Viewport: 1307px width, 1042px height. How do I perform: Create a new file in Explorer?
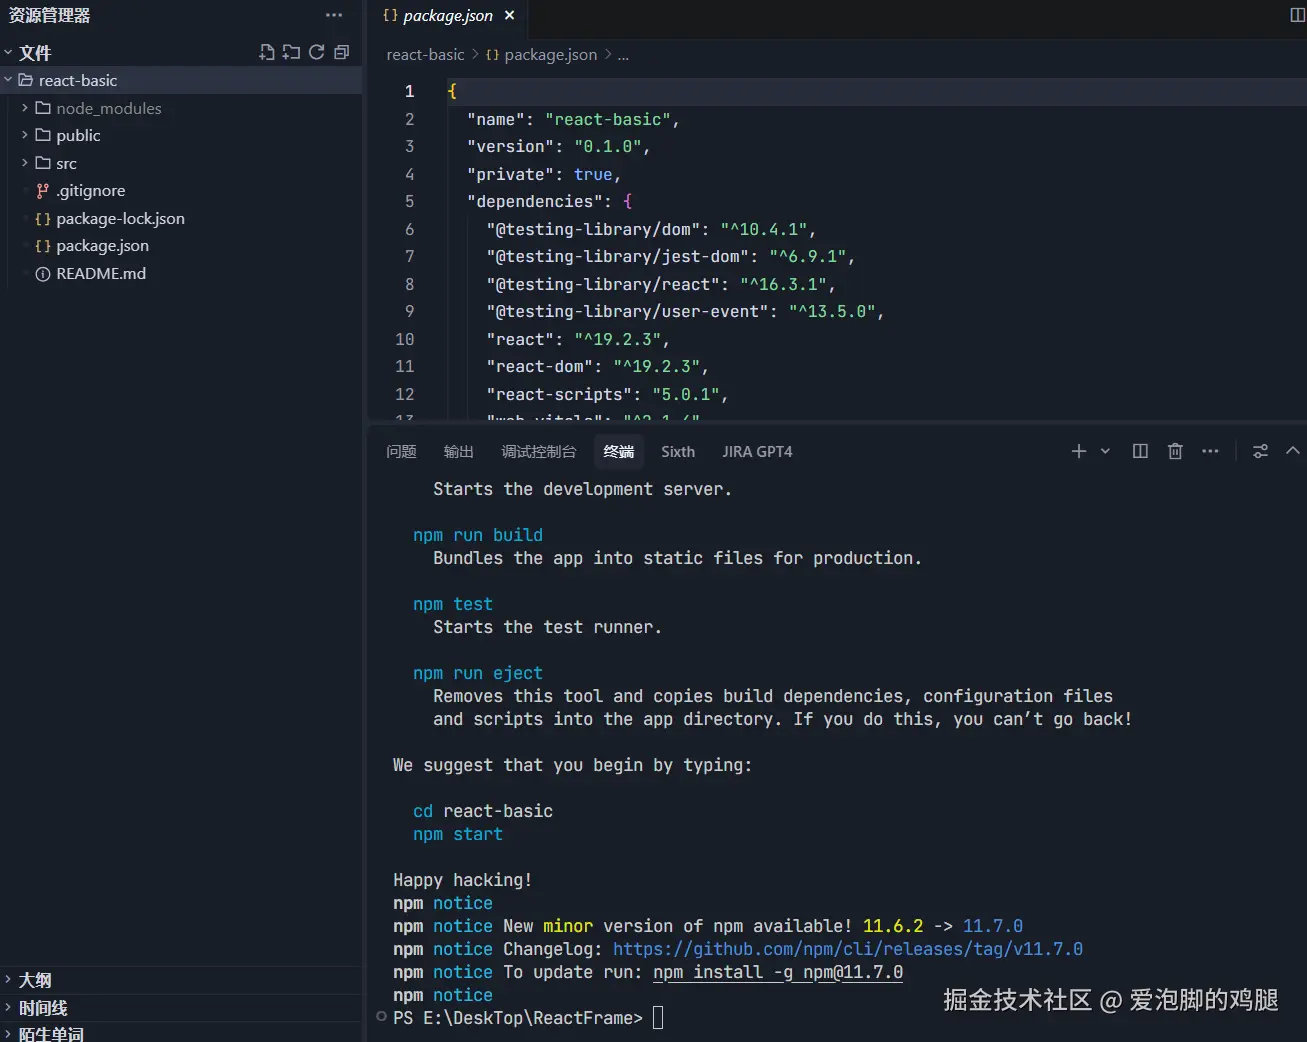[267, 52]
